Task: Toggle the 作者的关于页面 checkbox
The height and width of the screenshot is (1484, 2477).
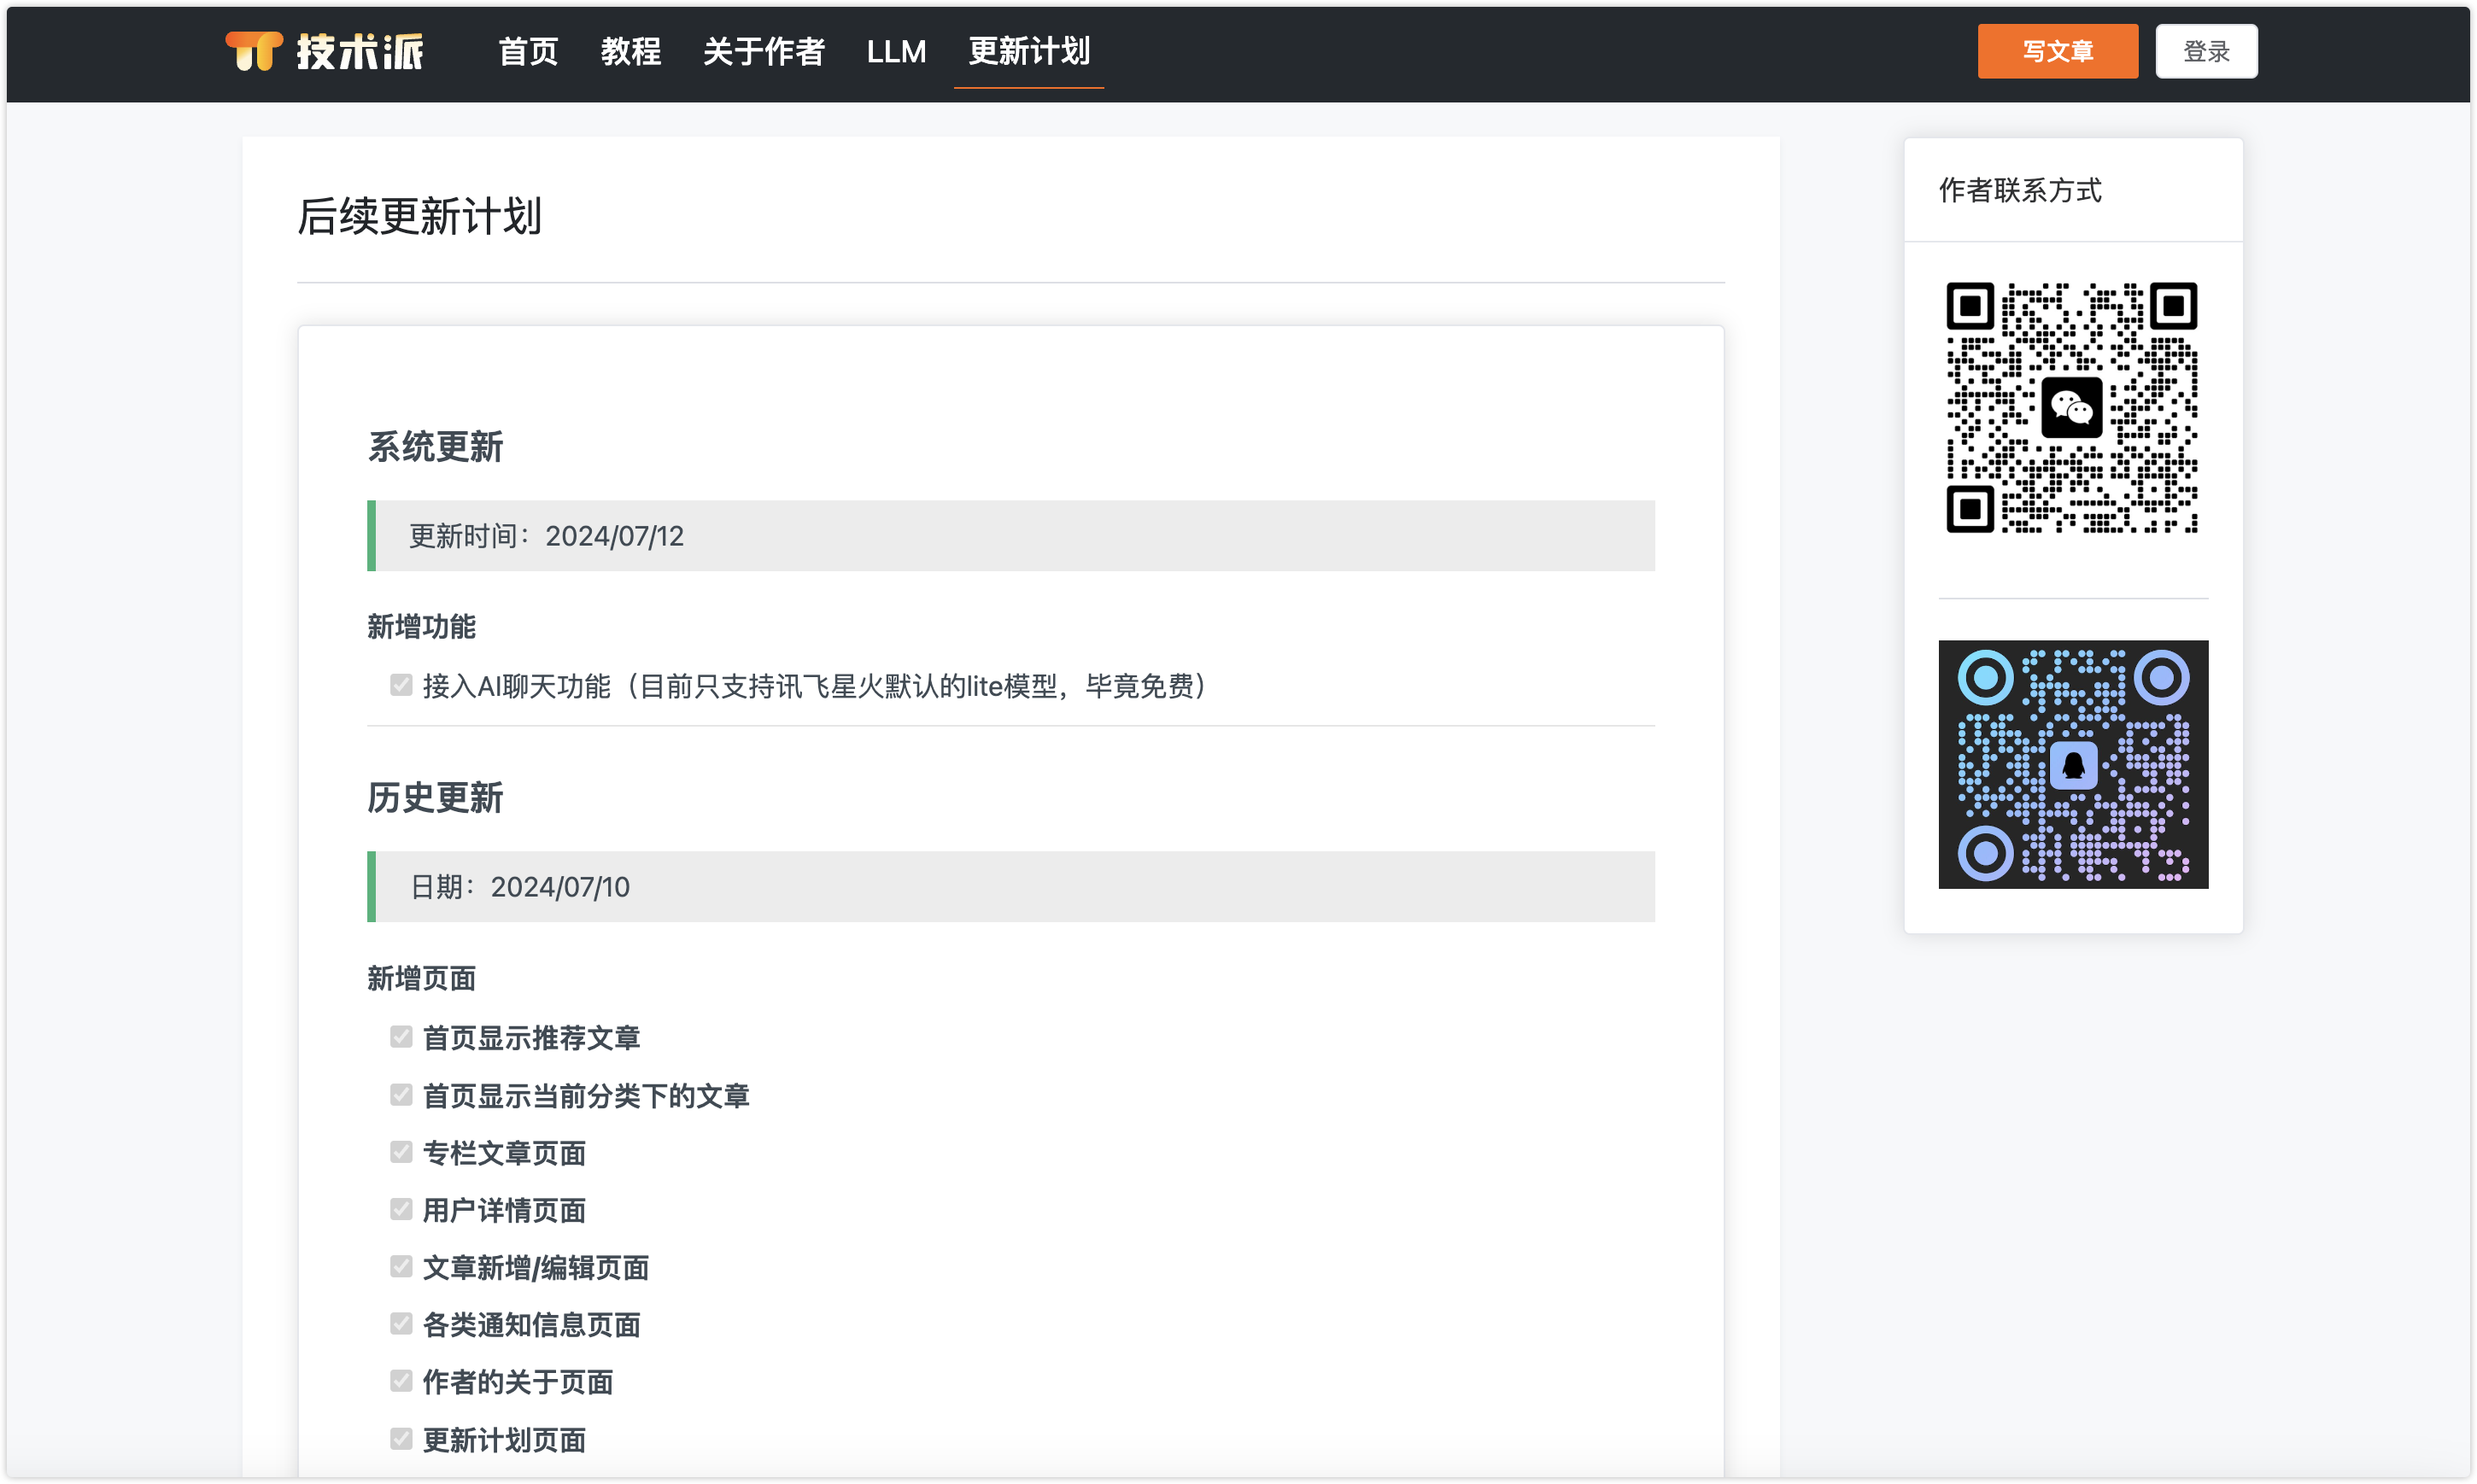Action: pyautogui.click(x=401, y=1381)
